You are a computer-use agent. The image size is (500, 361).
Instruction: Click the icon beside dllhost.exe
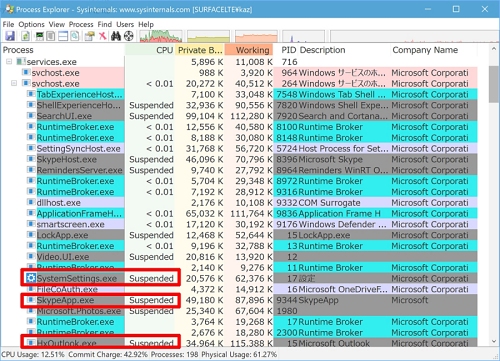31,202
